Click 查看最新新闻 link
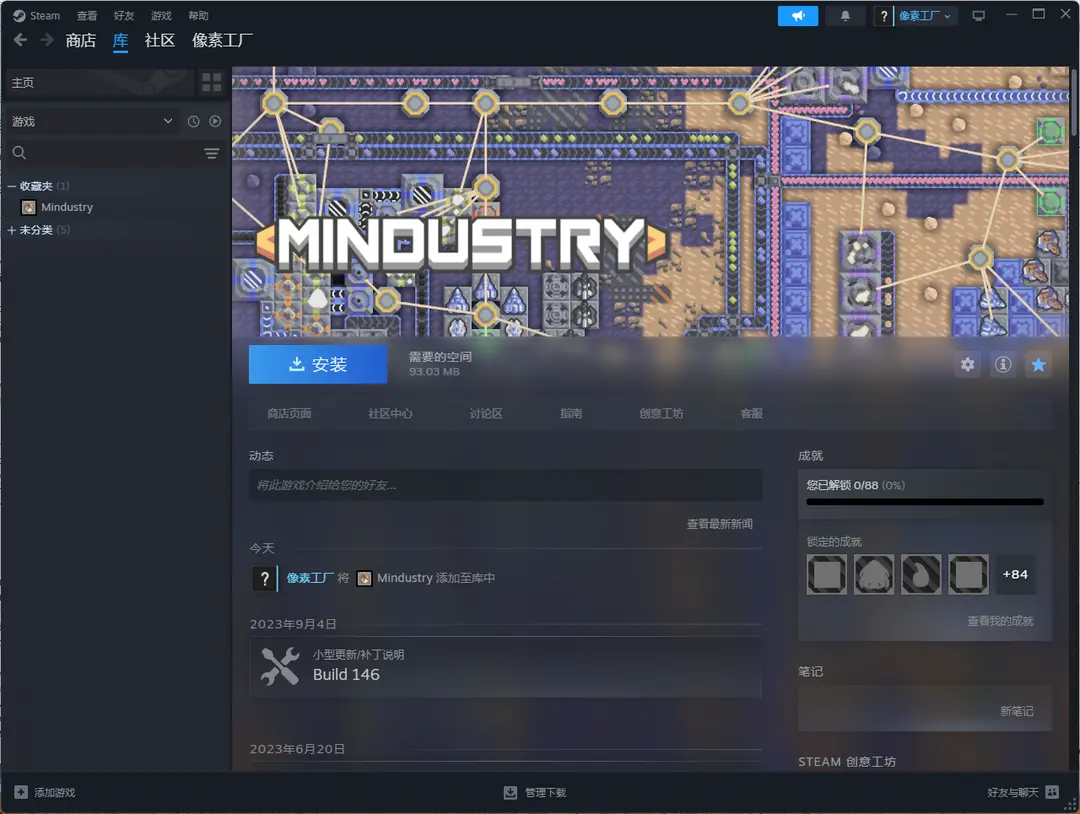Viewport: 1080px width, 814px height. click(720, 524)
